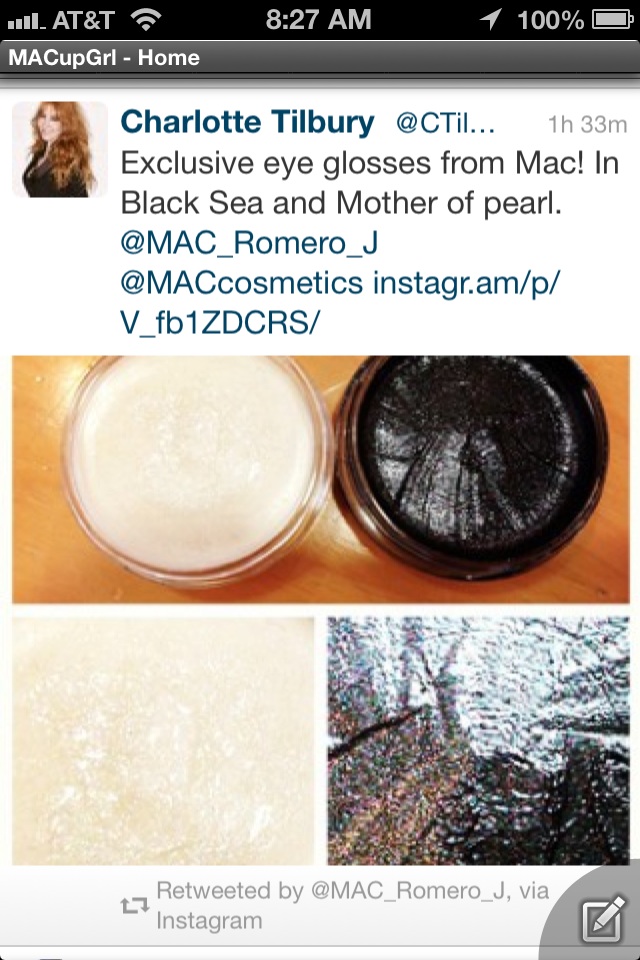Tap the retweet arrows icon
640x960 pixels.
click(x=134, y=905)
